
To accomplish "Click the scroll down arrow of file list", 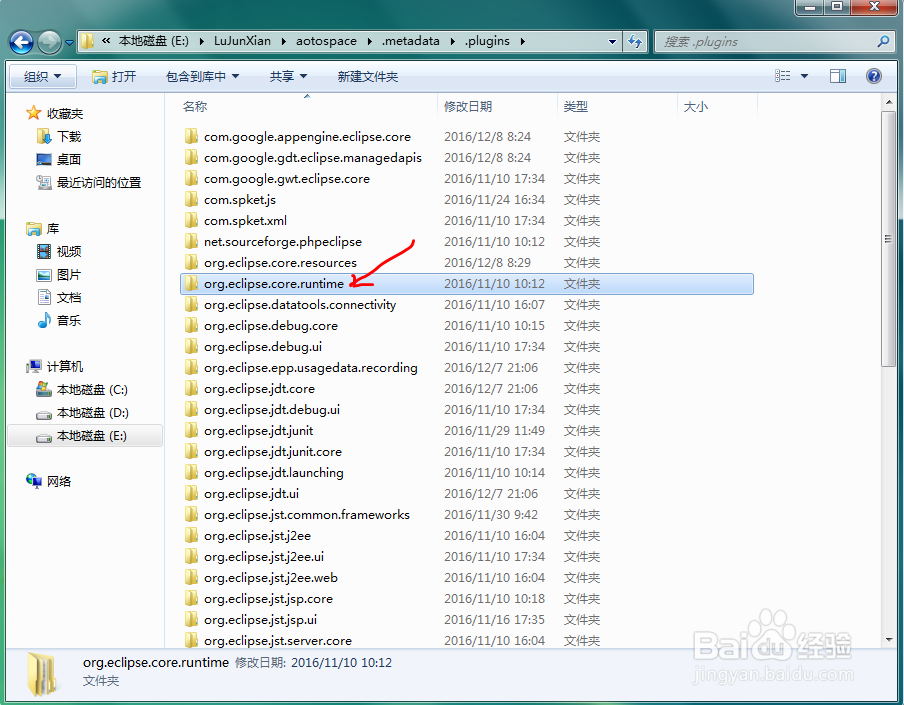I will pyautogui.click(x=888, y=639).
